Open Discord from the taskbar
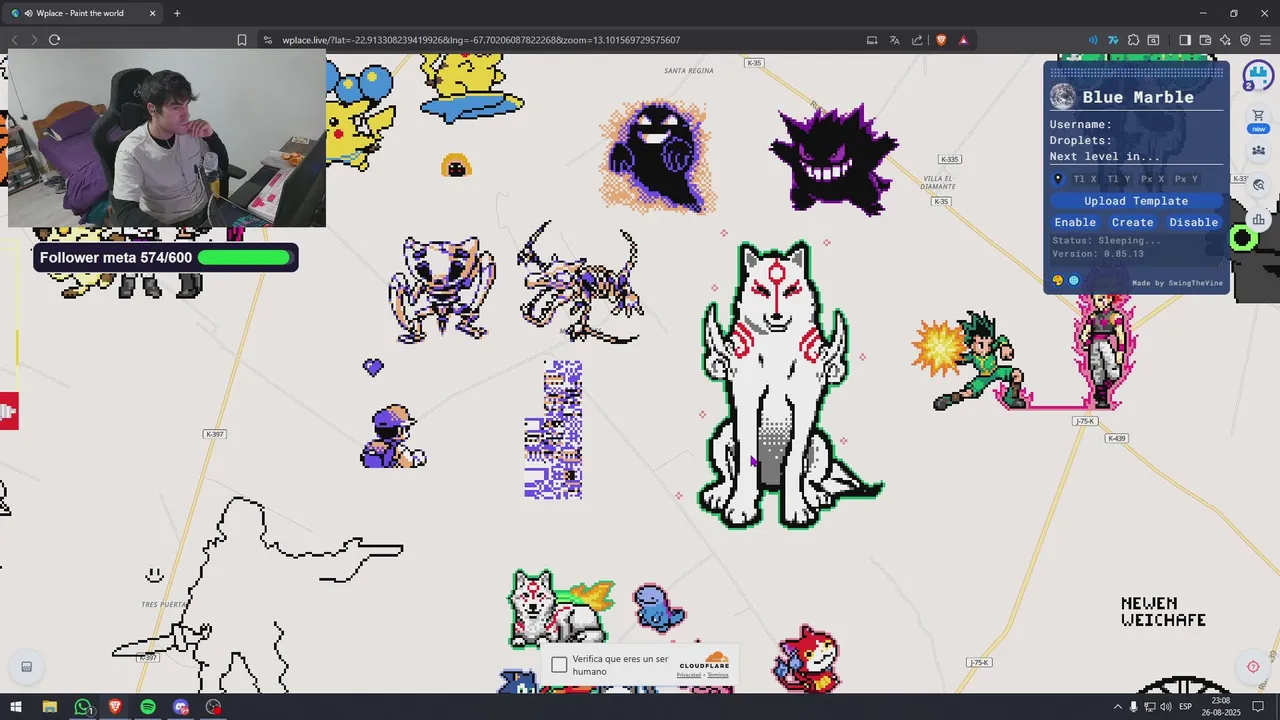 pos(181,707)
